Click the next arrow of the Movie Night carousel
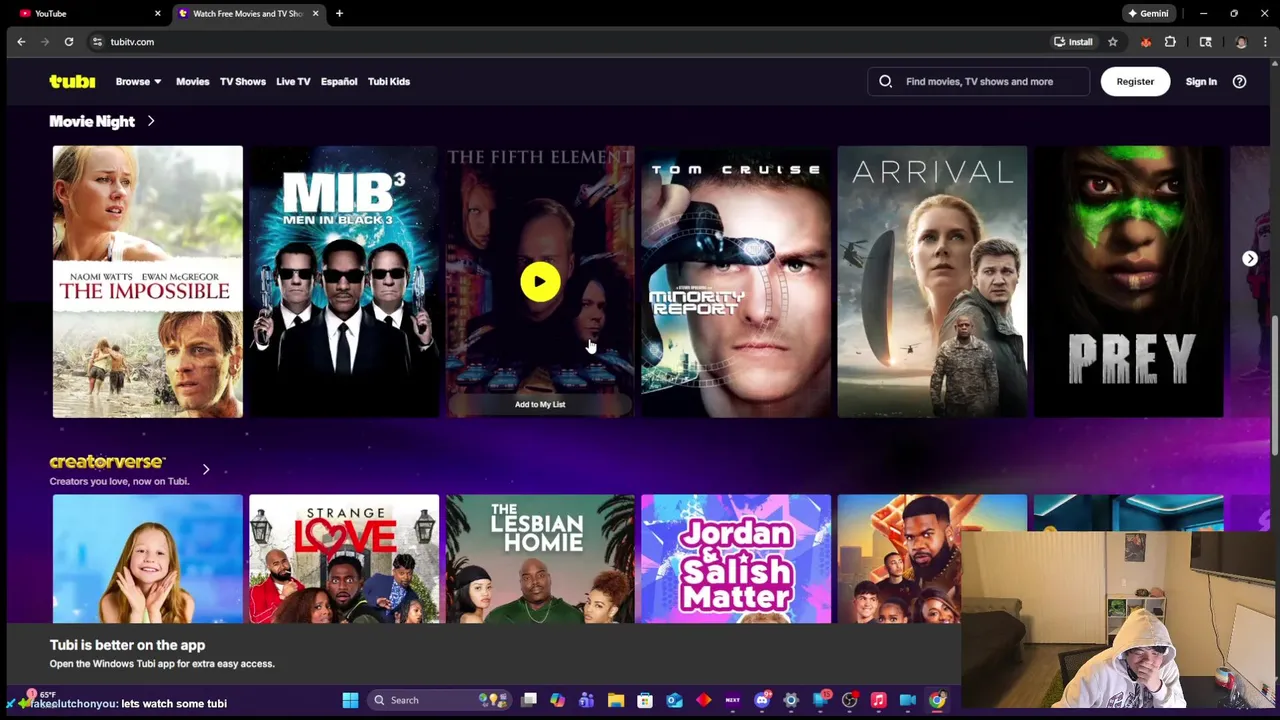 click(1250, 259)
